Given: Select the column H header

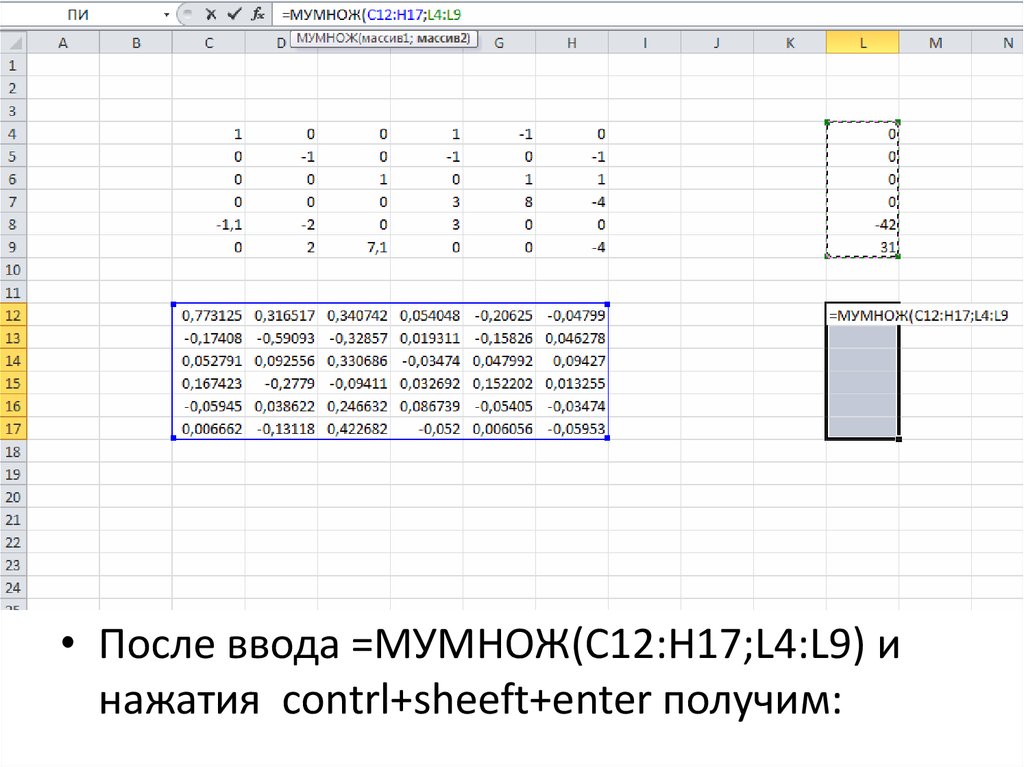Looking at the screenshot, I should (572, 42).
